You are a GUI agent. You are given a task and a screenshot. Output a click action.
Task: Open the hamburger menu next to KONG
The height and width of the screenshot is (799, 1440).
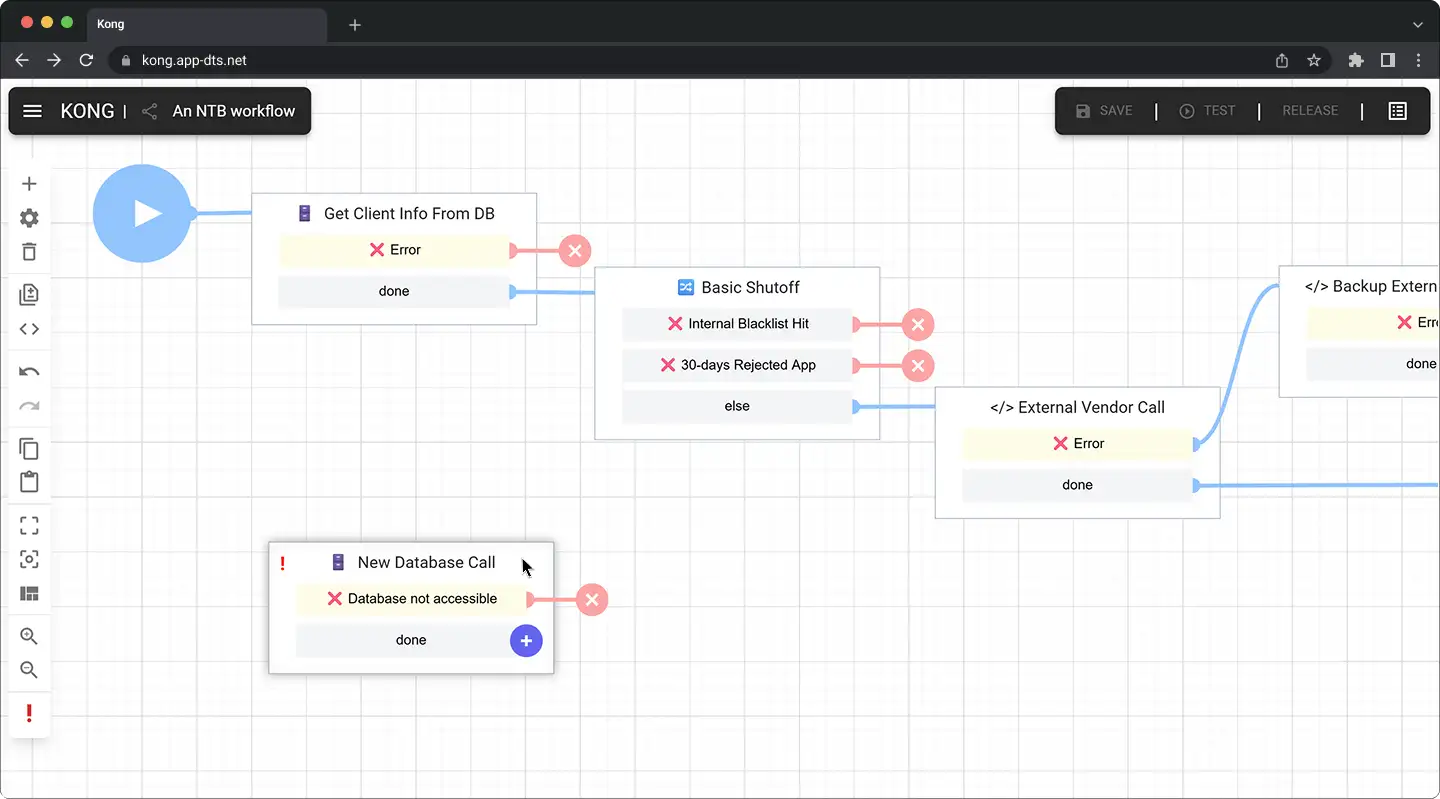tap(32, 111)
